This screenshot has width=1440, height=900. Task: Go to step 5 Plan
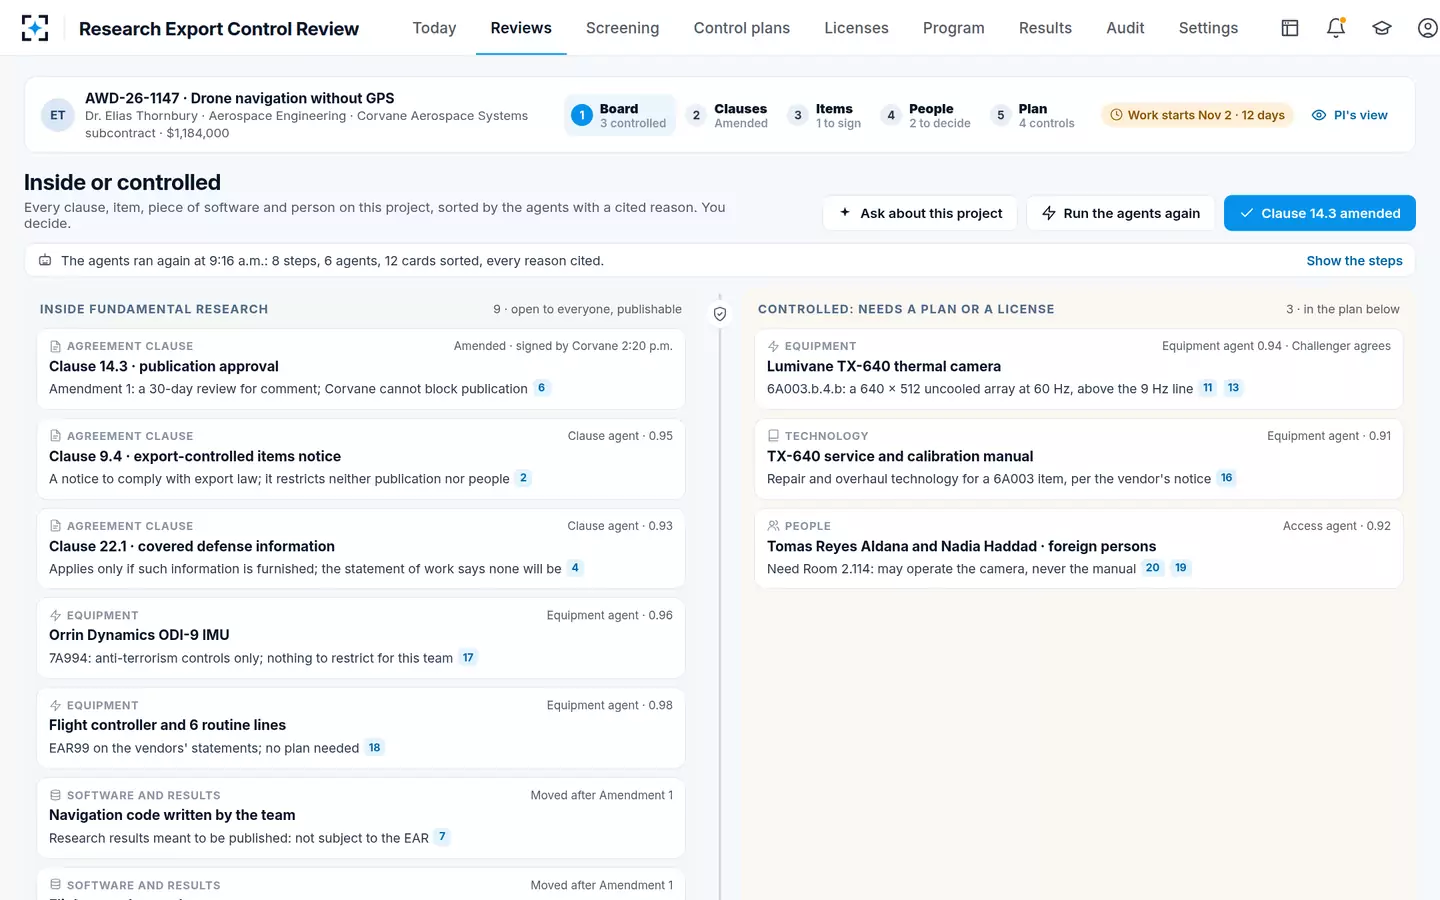(x=1033, y=115)
